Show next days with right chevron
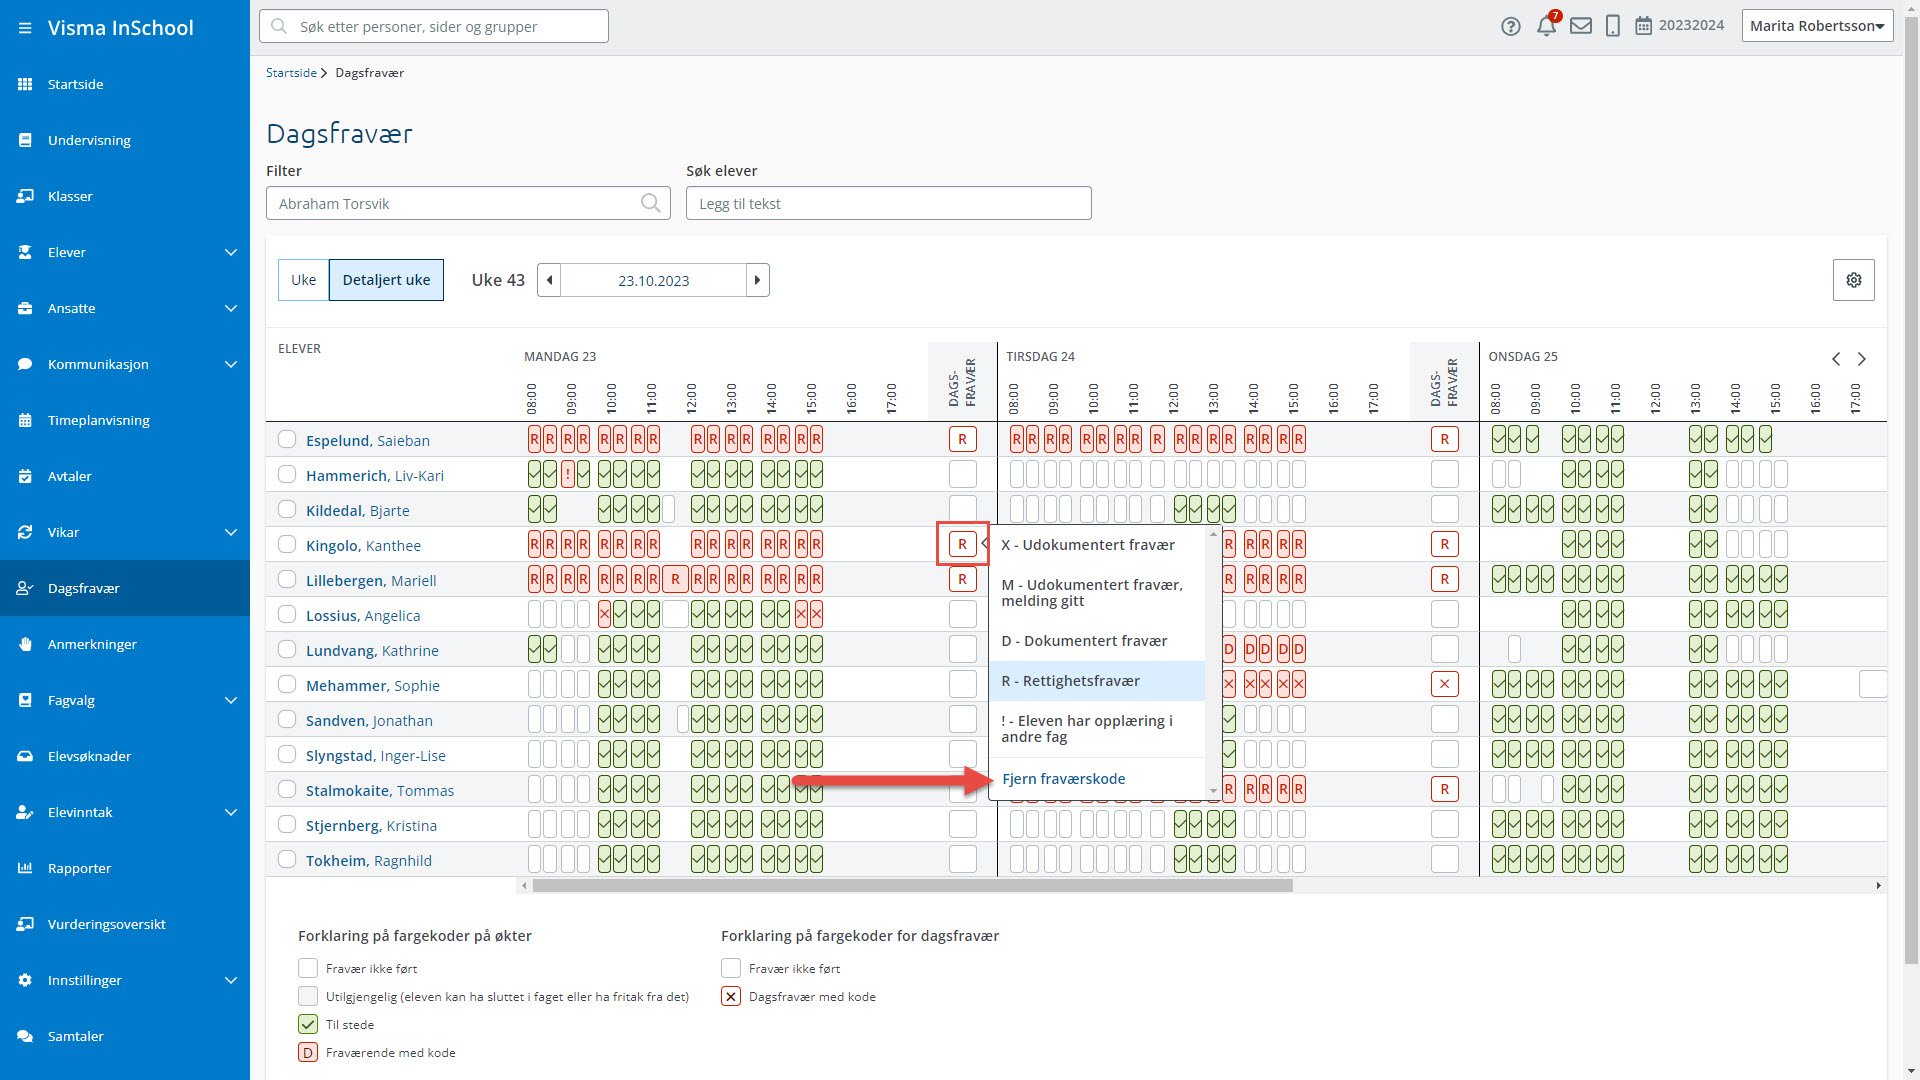This screenshot has height=1080, width=1920. [1862, 359]
